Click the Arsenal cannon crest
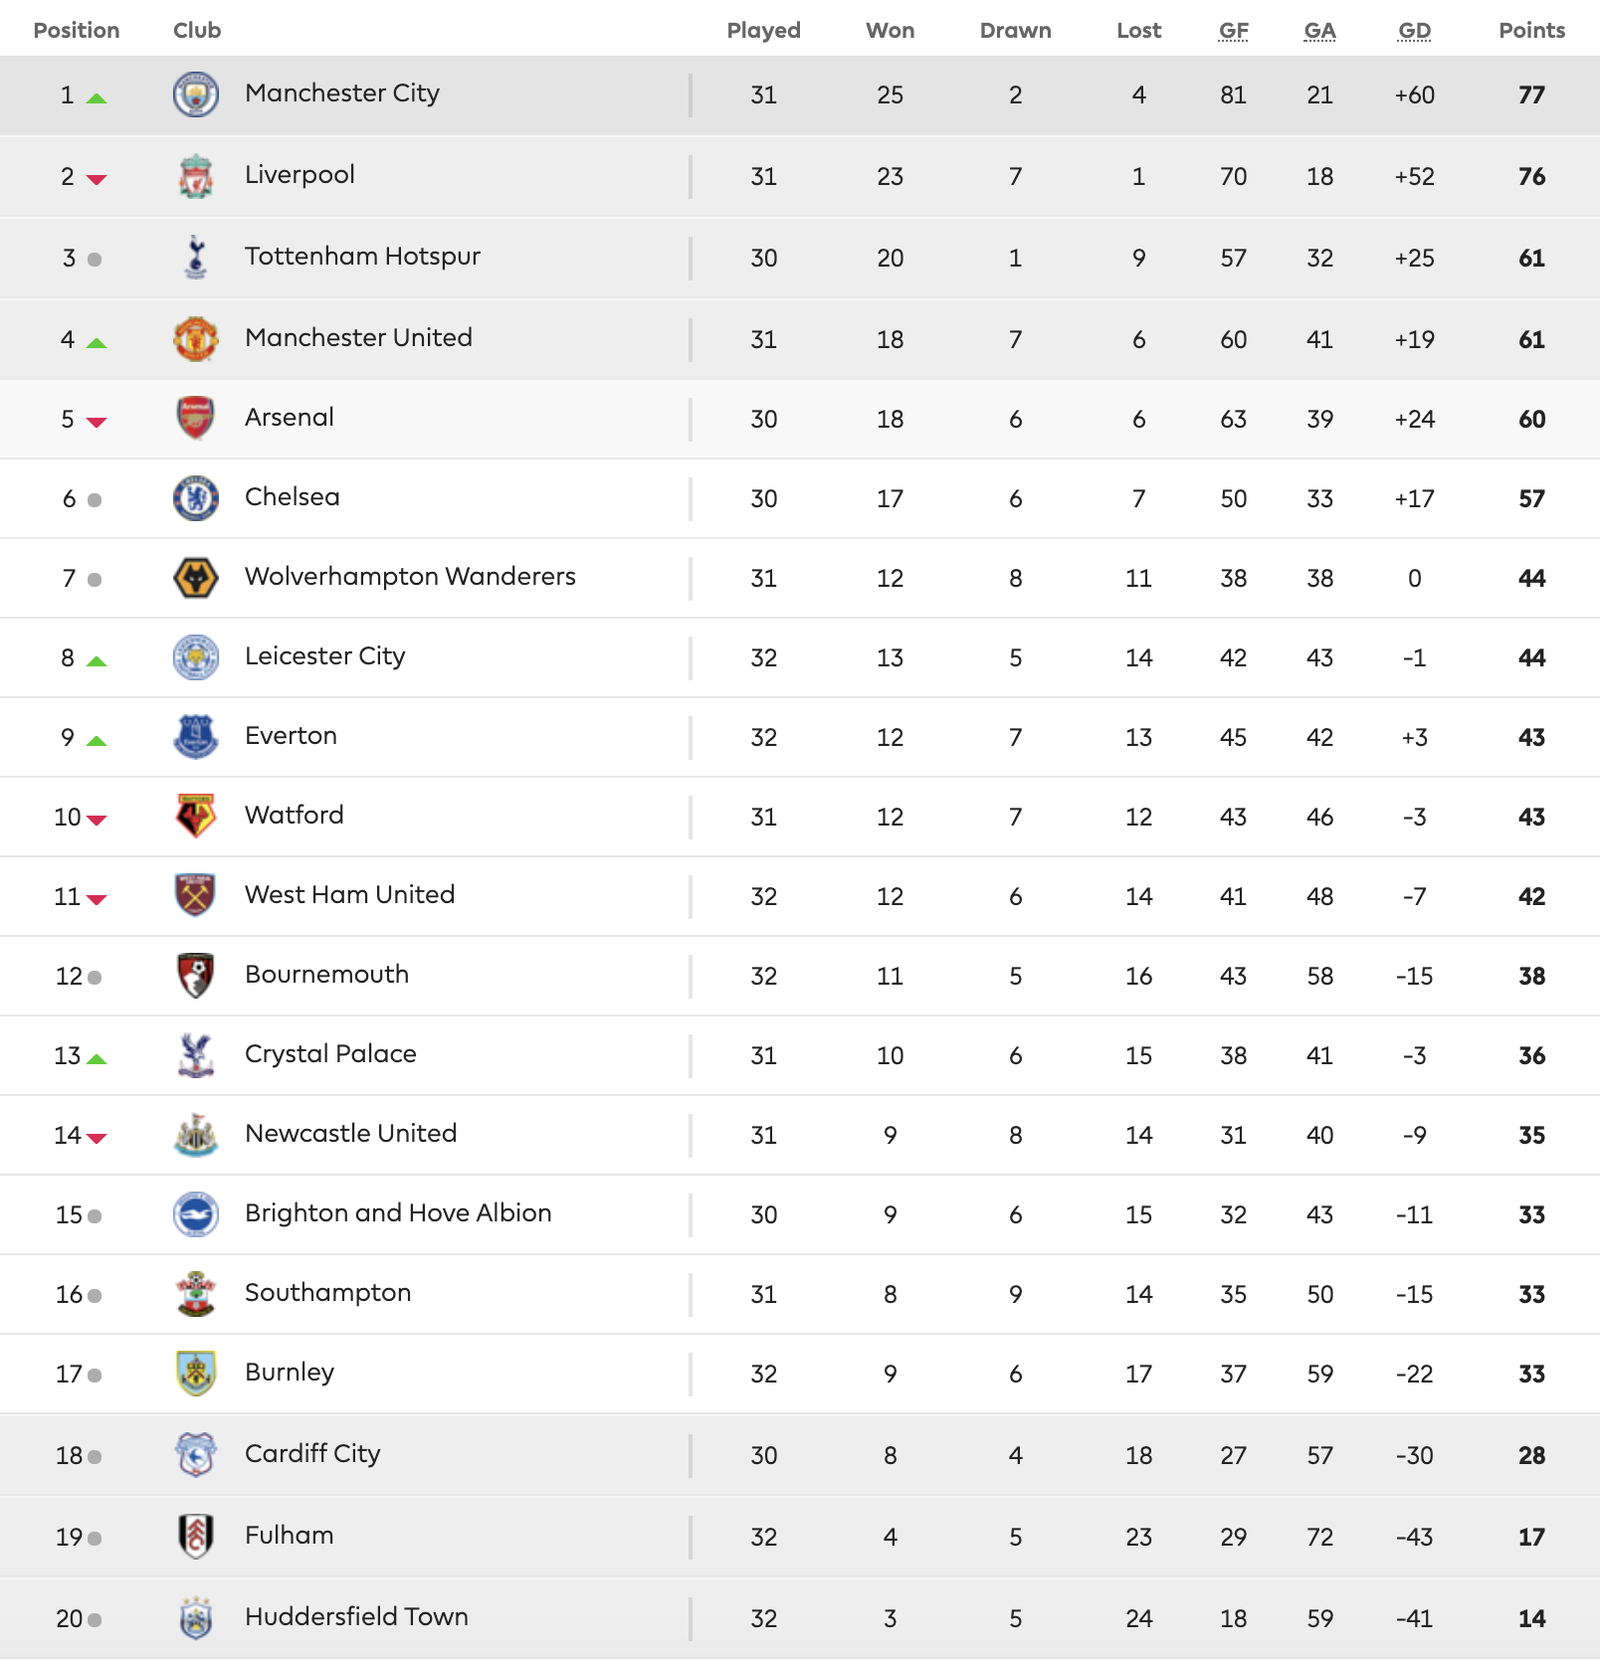This screenshot has width=1600, height=1661. [196, 418]
